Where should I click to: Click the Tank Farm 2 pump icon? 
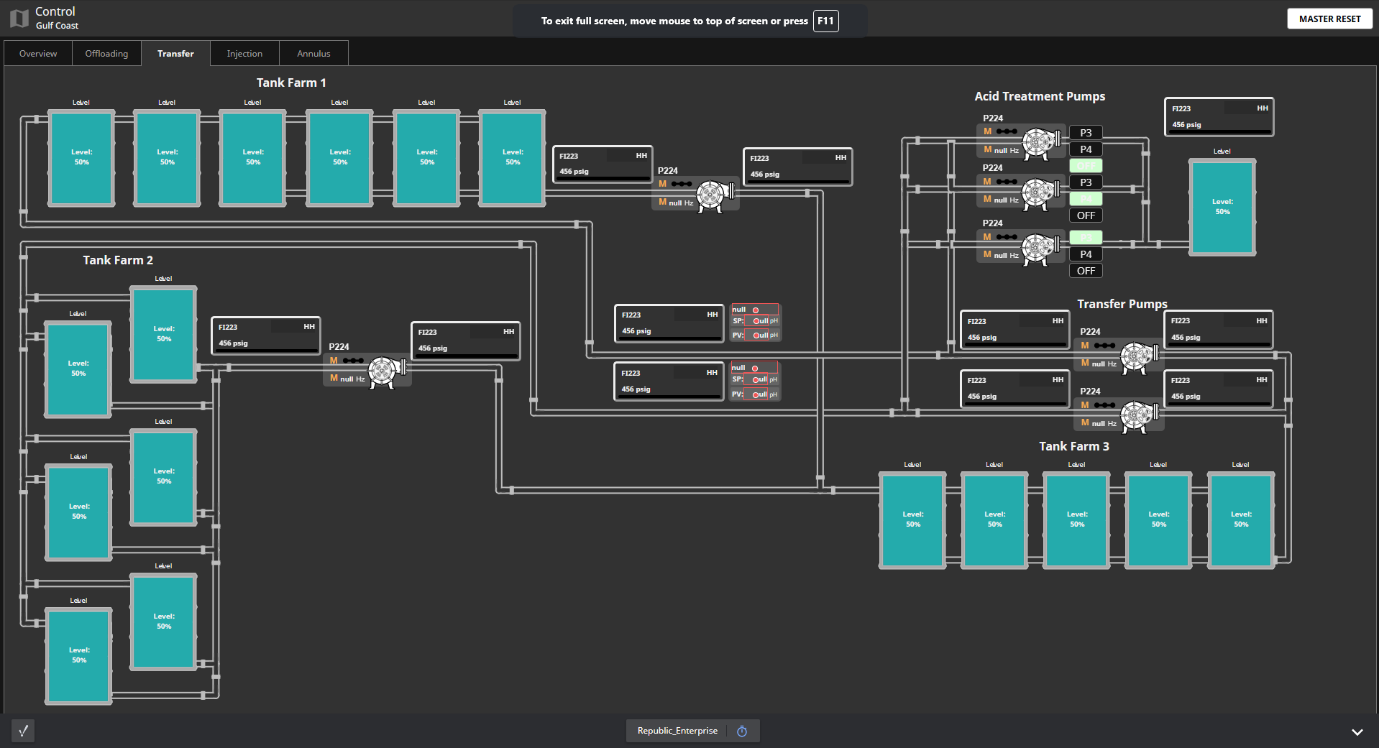(385, 371)
